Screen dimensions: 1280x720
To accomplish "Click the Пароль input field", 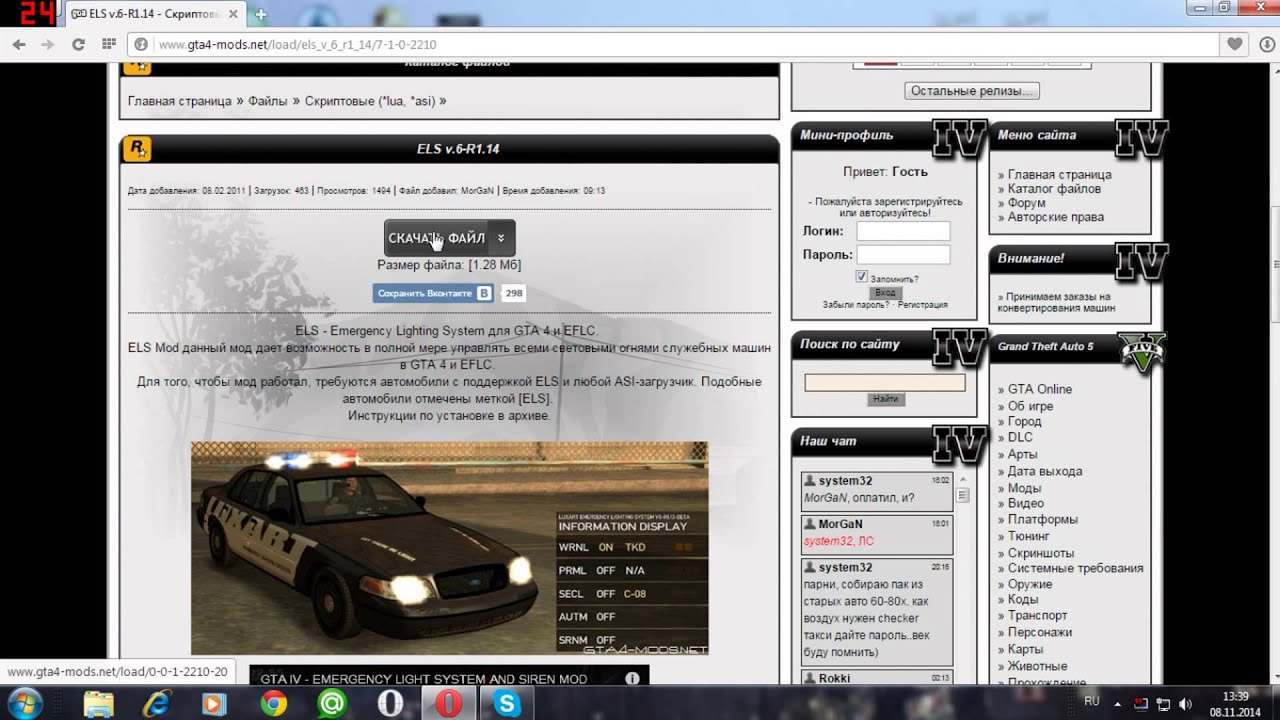I will pos(903,254).
